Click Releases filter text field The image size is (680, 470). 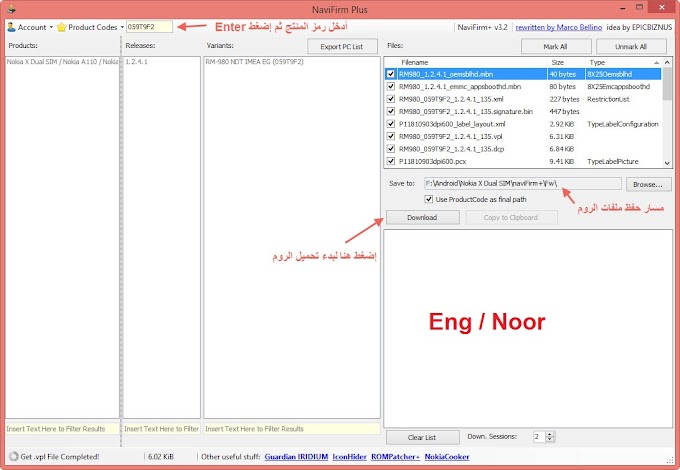tap(161, 429)
